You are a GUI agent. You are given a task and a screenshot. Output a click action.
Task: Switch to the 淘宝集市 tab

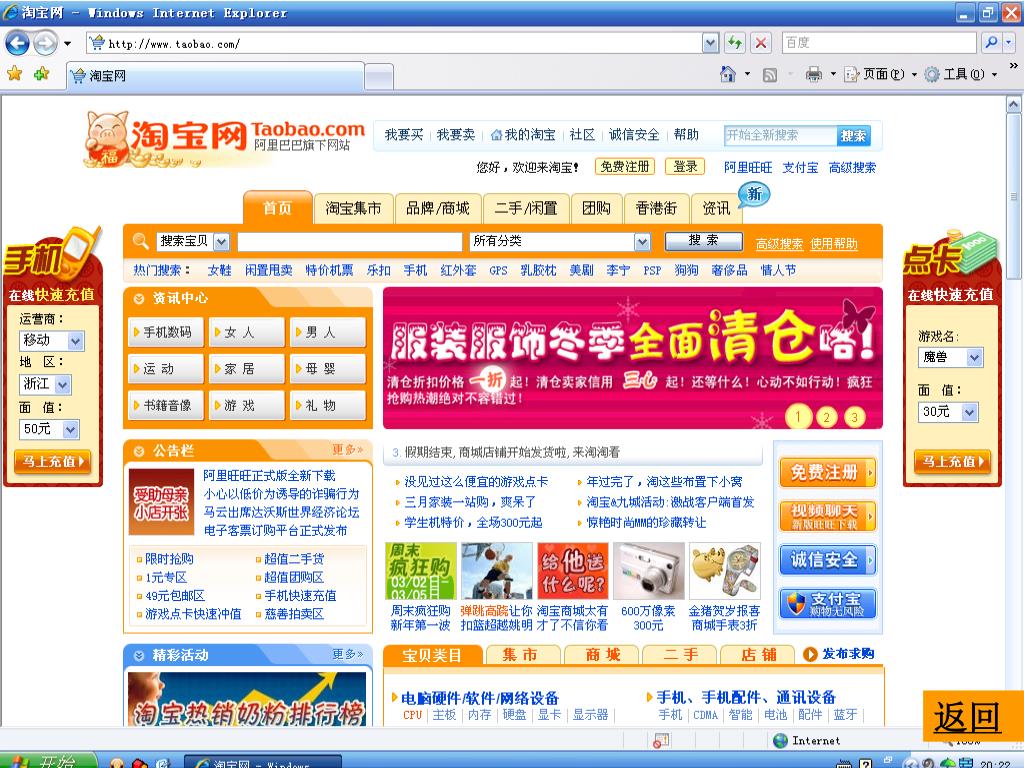point(353,208)
